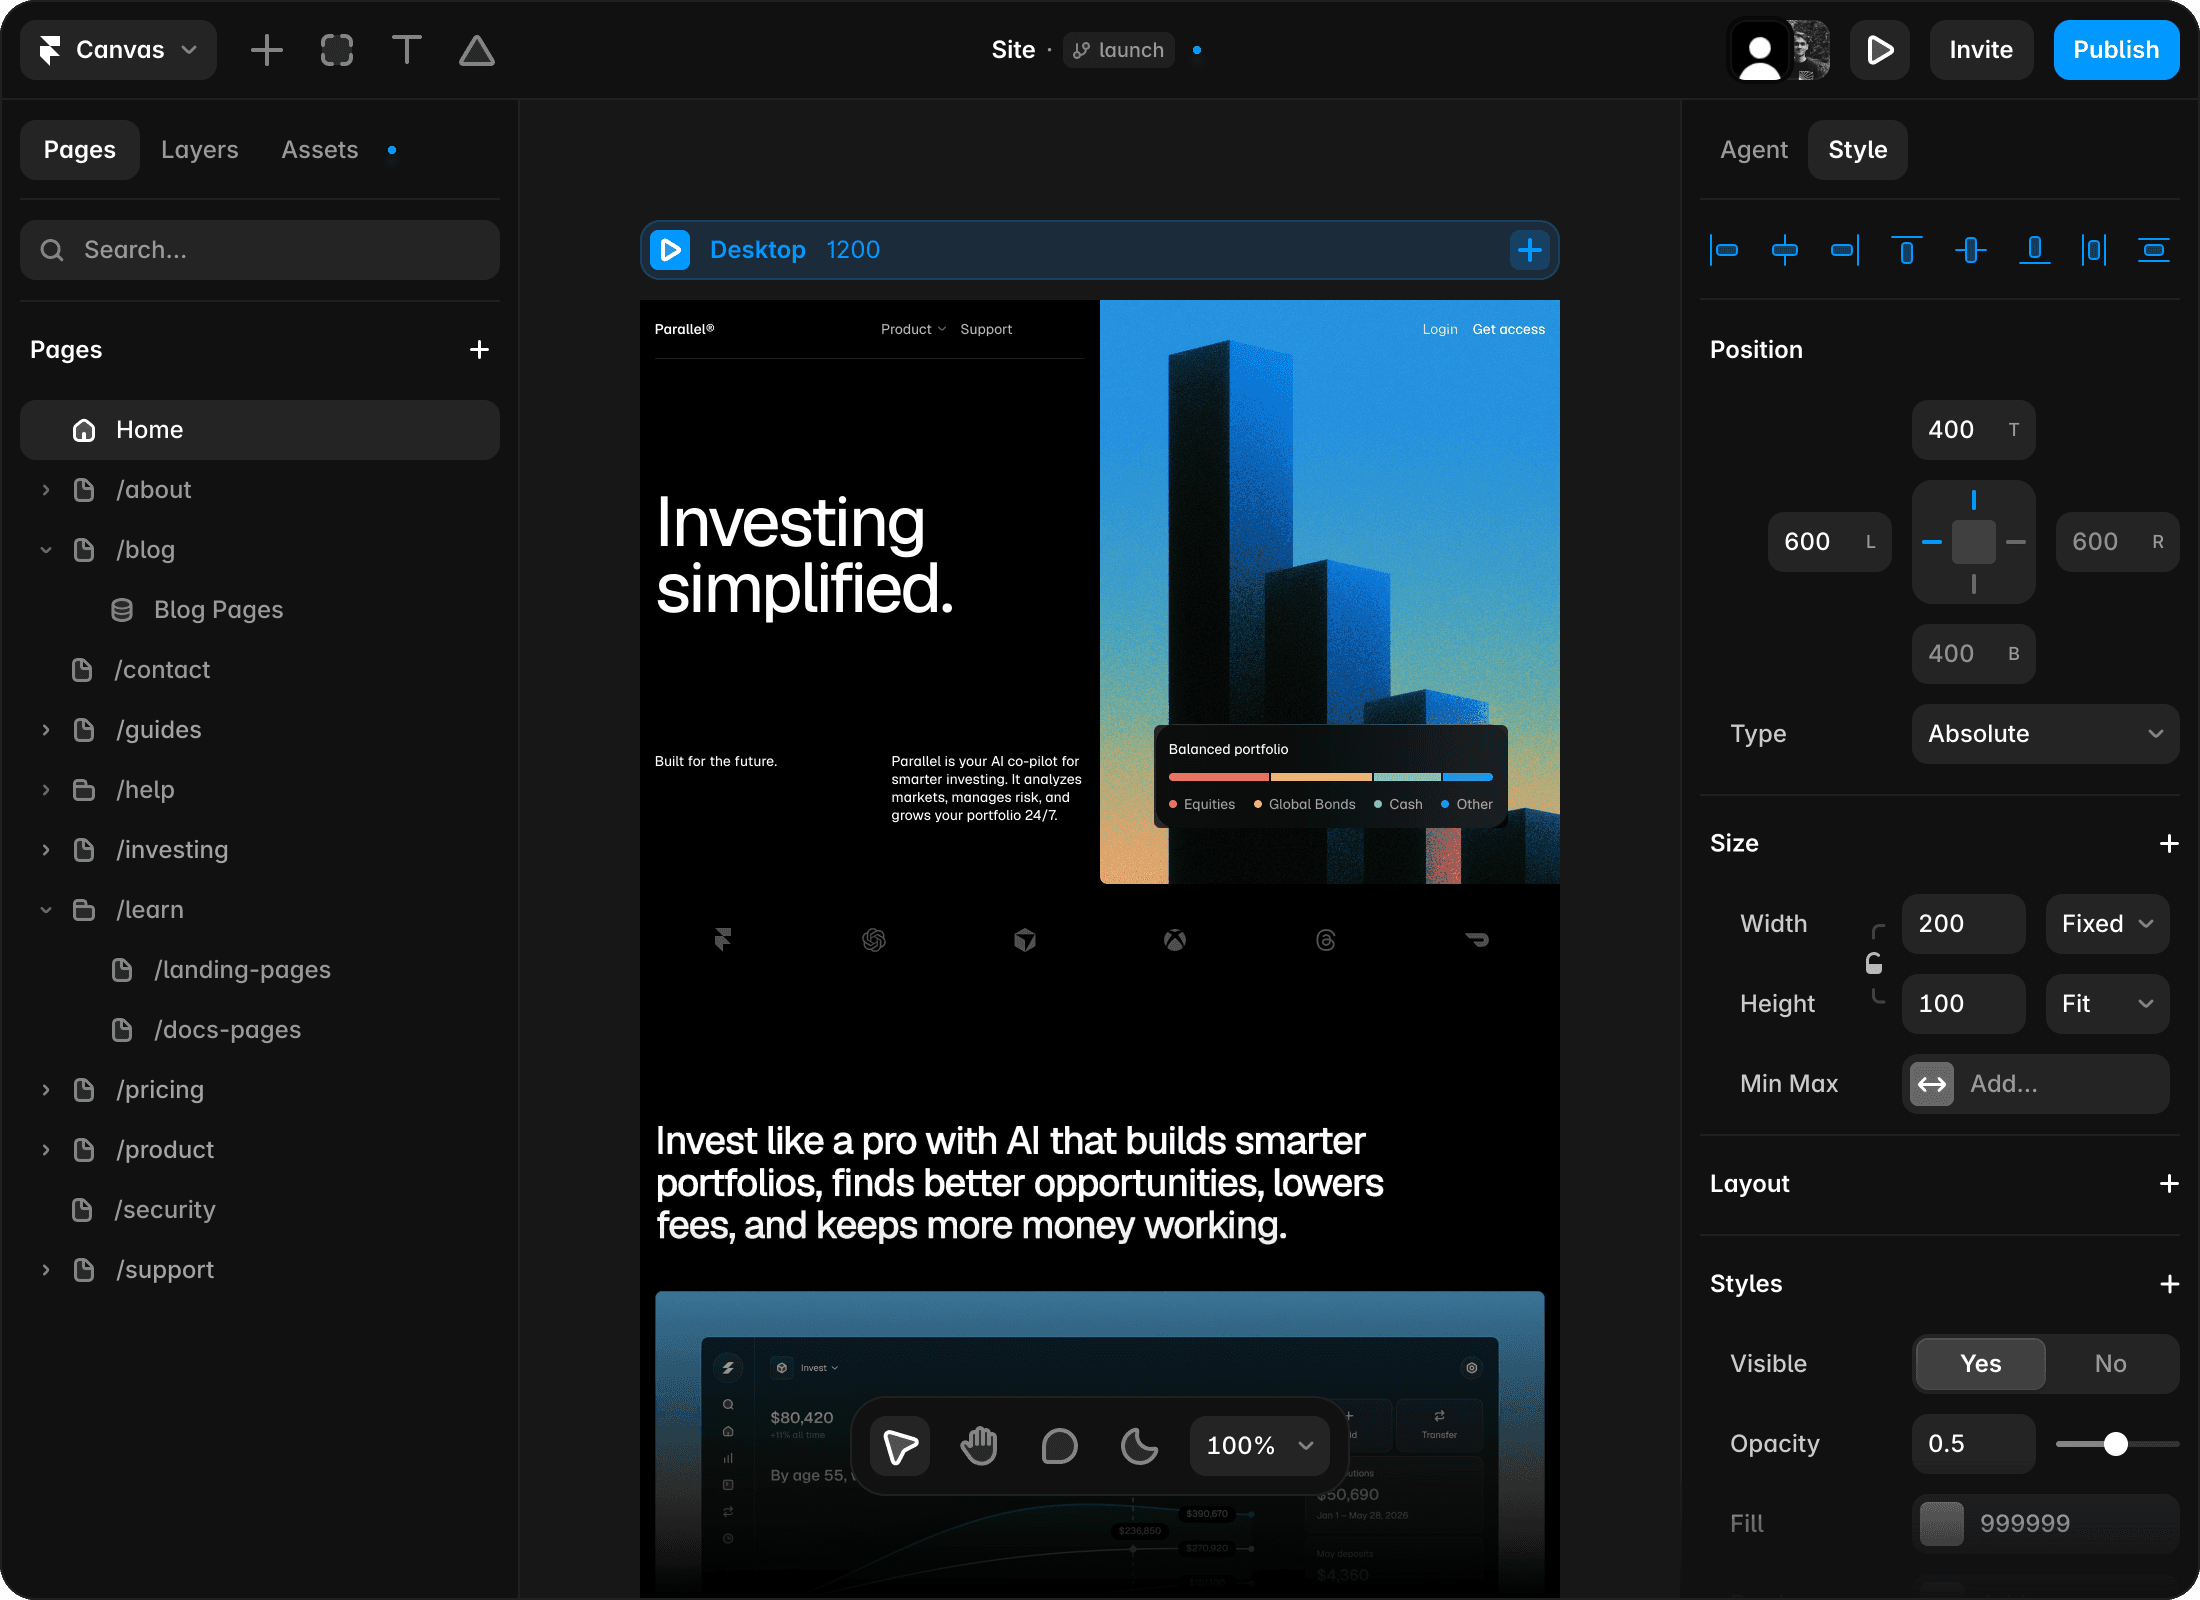Click the Login link on canvas
This screenshot has height=1600, width=2200.
[x=1440, y=329]
